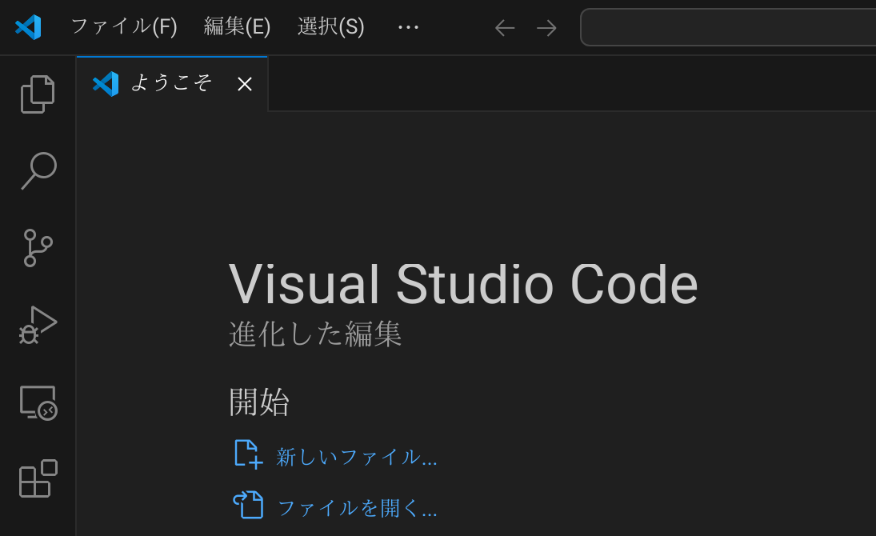Click the 新しいファイル... link
Image resolution: width=876 pixels, height=536 pixels.
[356, 457]
